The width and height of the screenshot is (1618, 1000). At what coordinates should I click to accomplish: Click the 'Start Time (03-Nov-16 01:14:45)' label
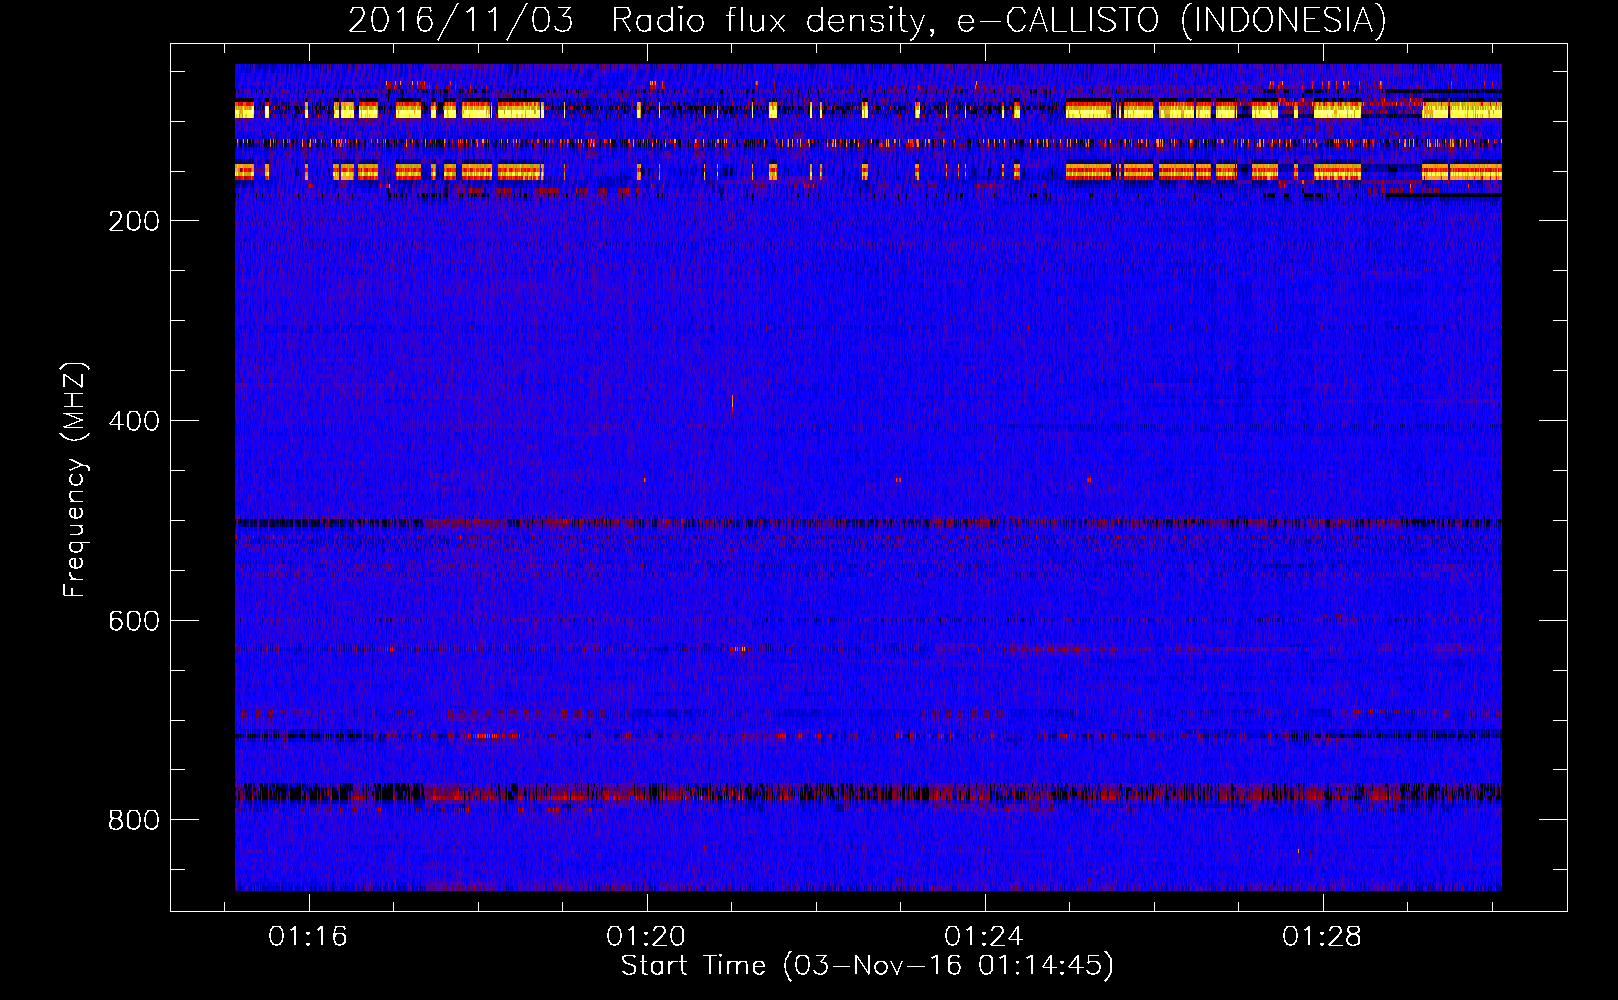click(x=867, y=966)
